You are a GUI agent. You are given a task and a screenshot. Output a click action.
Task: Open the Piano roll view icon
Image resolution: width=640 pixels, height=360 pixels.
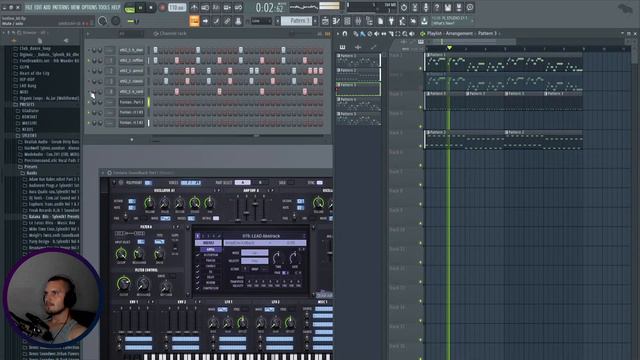(336, 21)
